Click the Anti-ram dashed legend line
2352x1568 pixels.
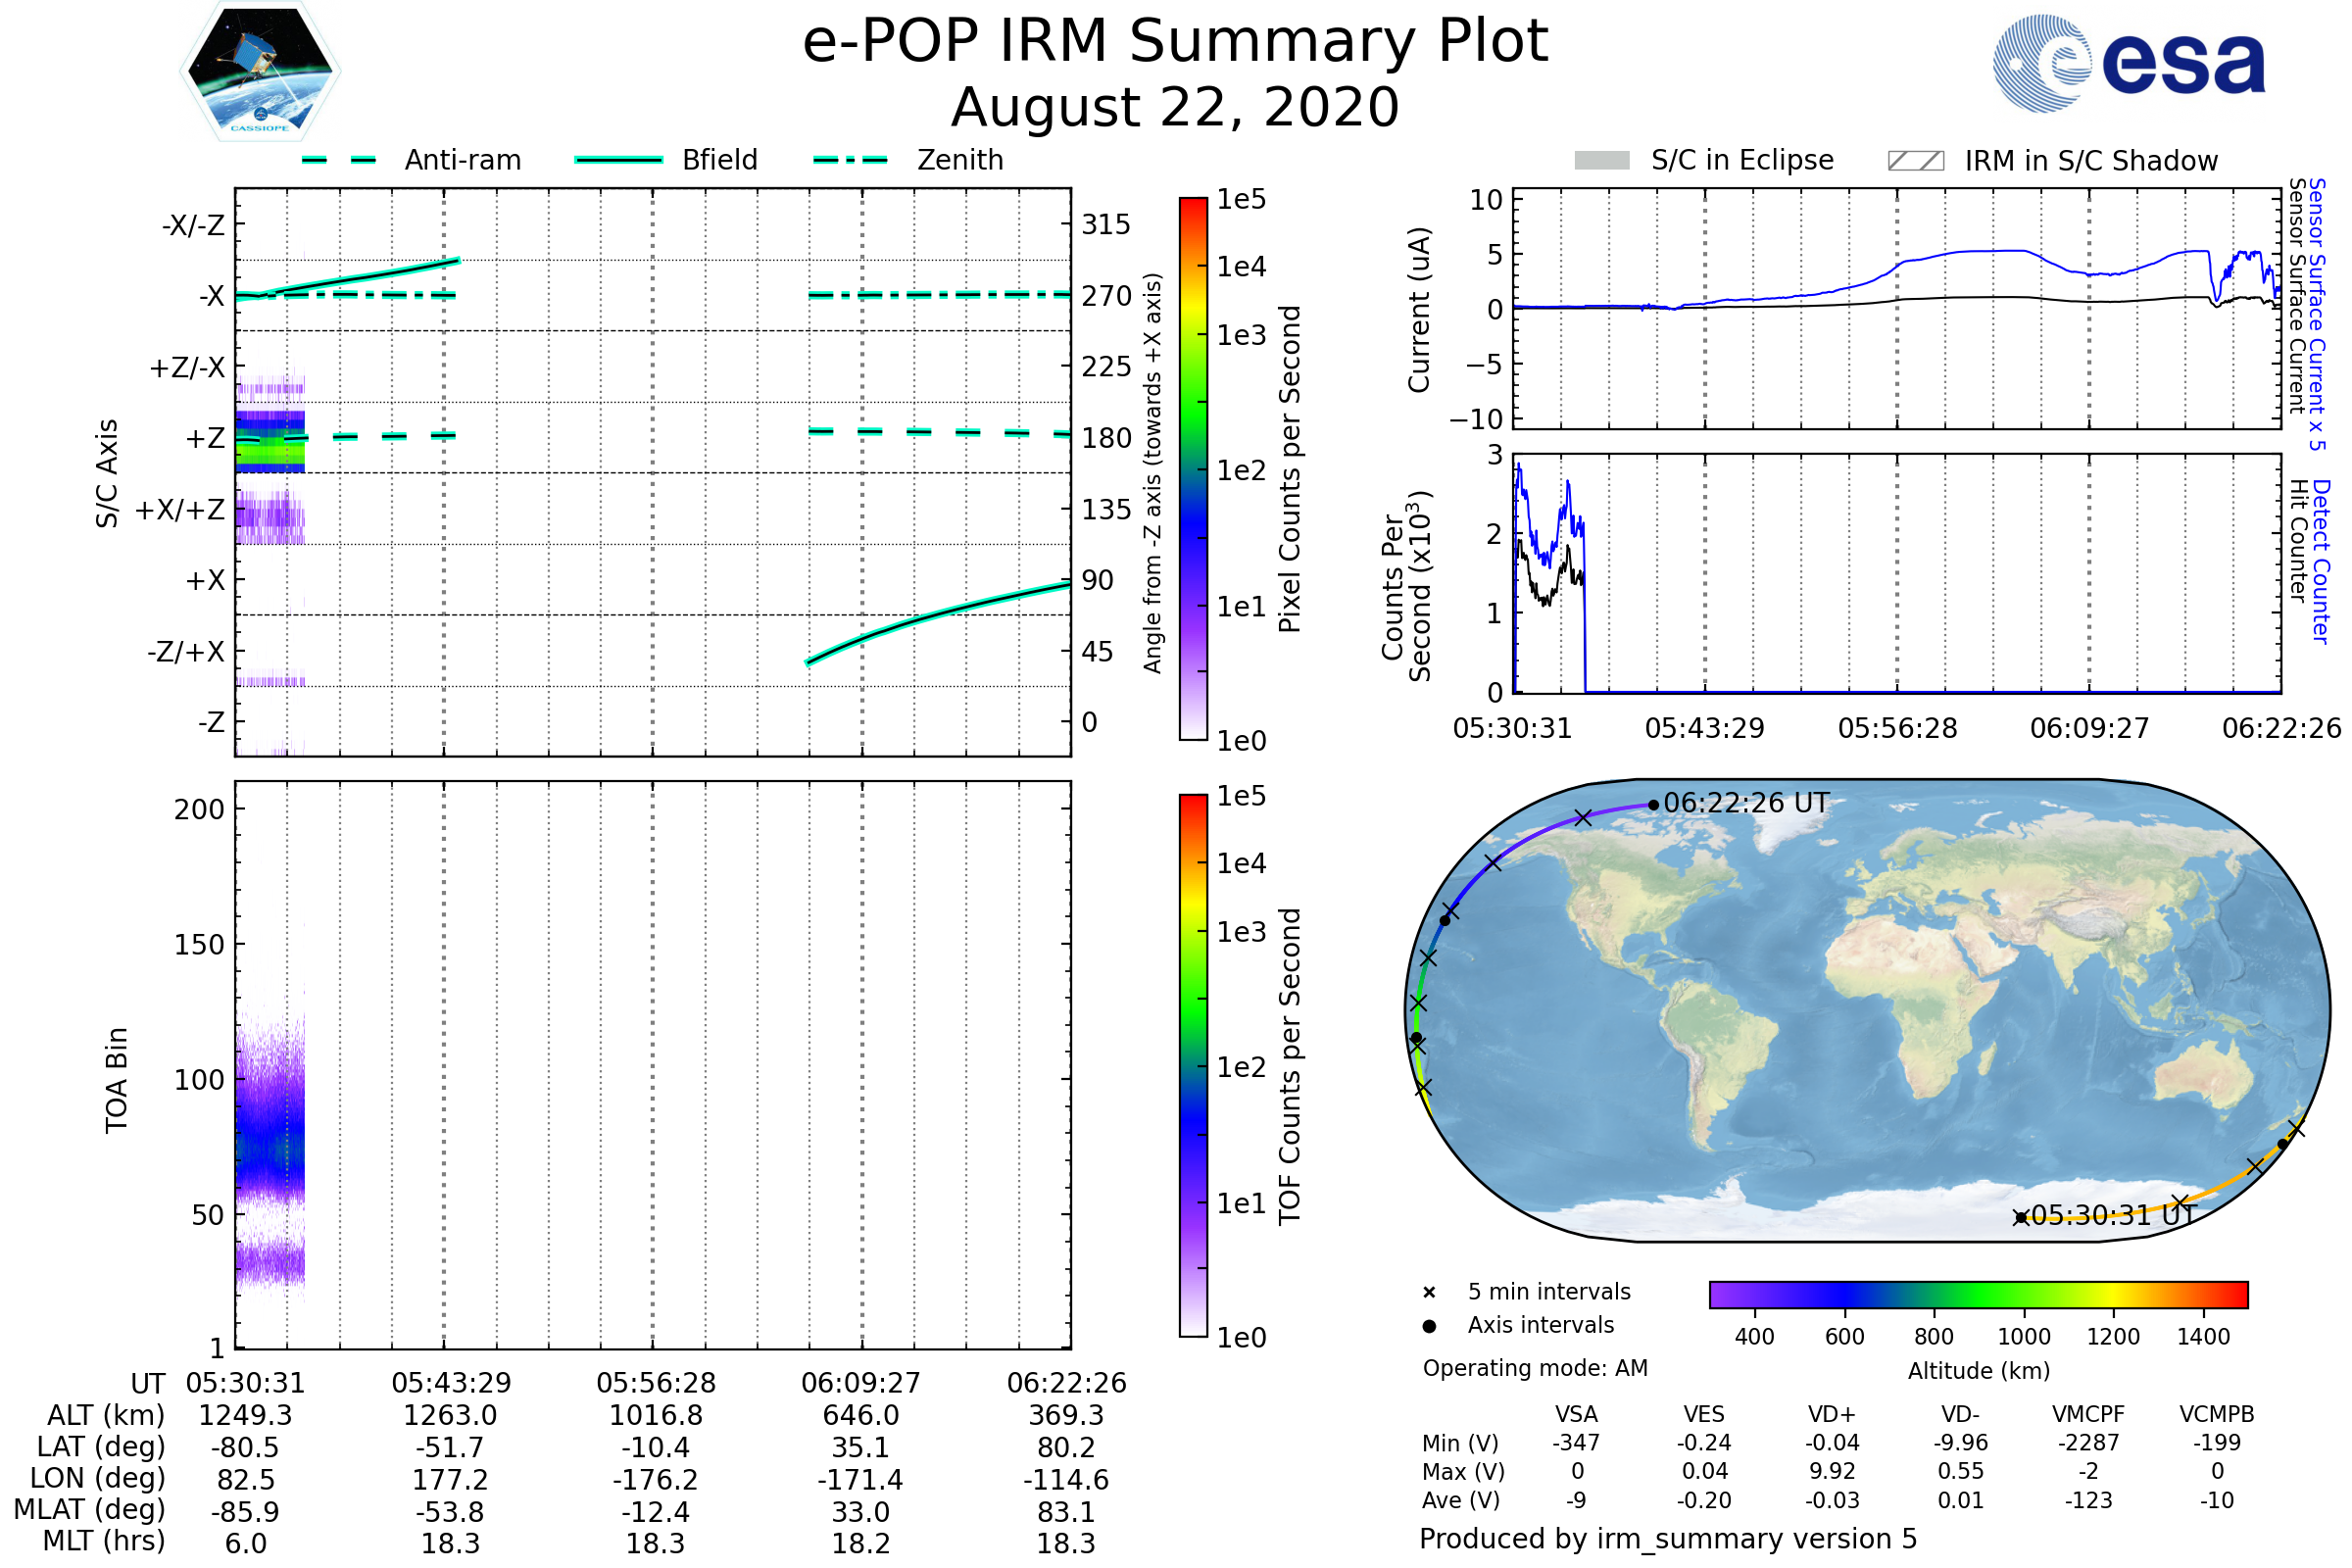(339, 160)
